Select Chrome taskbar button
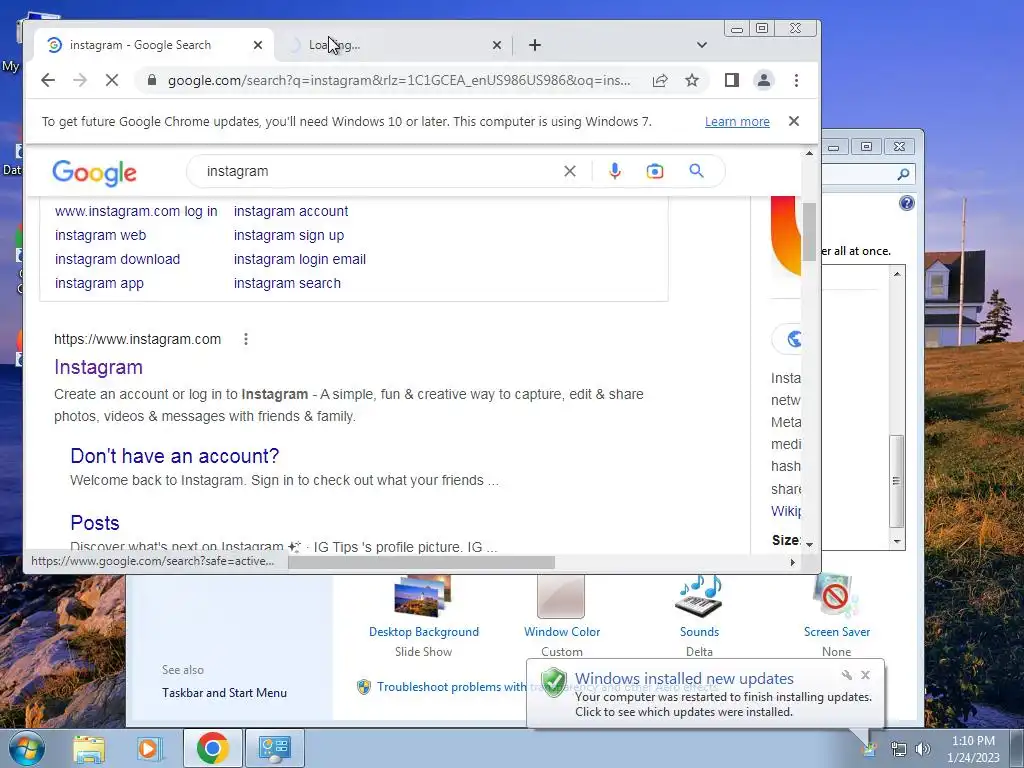Viewport: 1024px width, 768px height. tap(212, 748)
